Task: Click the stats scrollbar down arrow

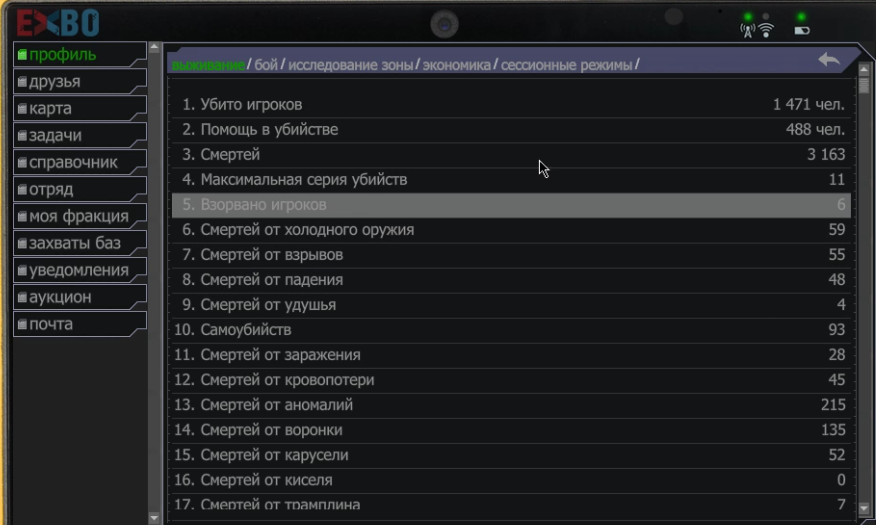Action: click(864, 508)
